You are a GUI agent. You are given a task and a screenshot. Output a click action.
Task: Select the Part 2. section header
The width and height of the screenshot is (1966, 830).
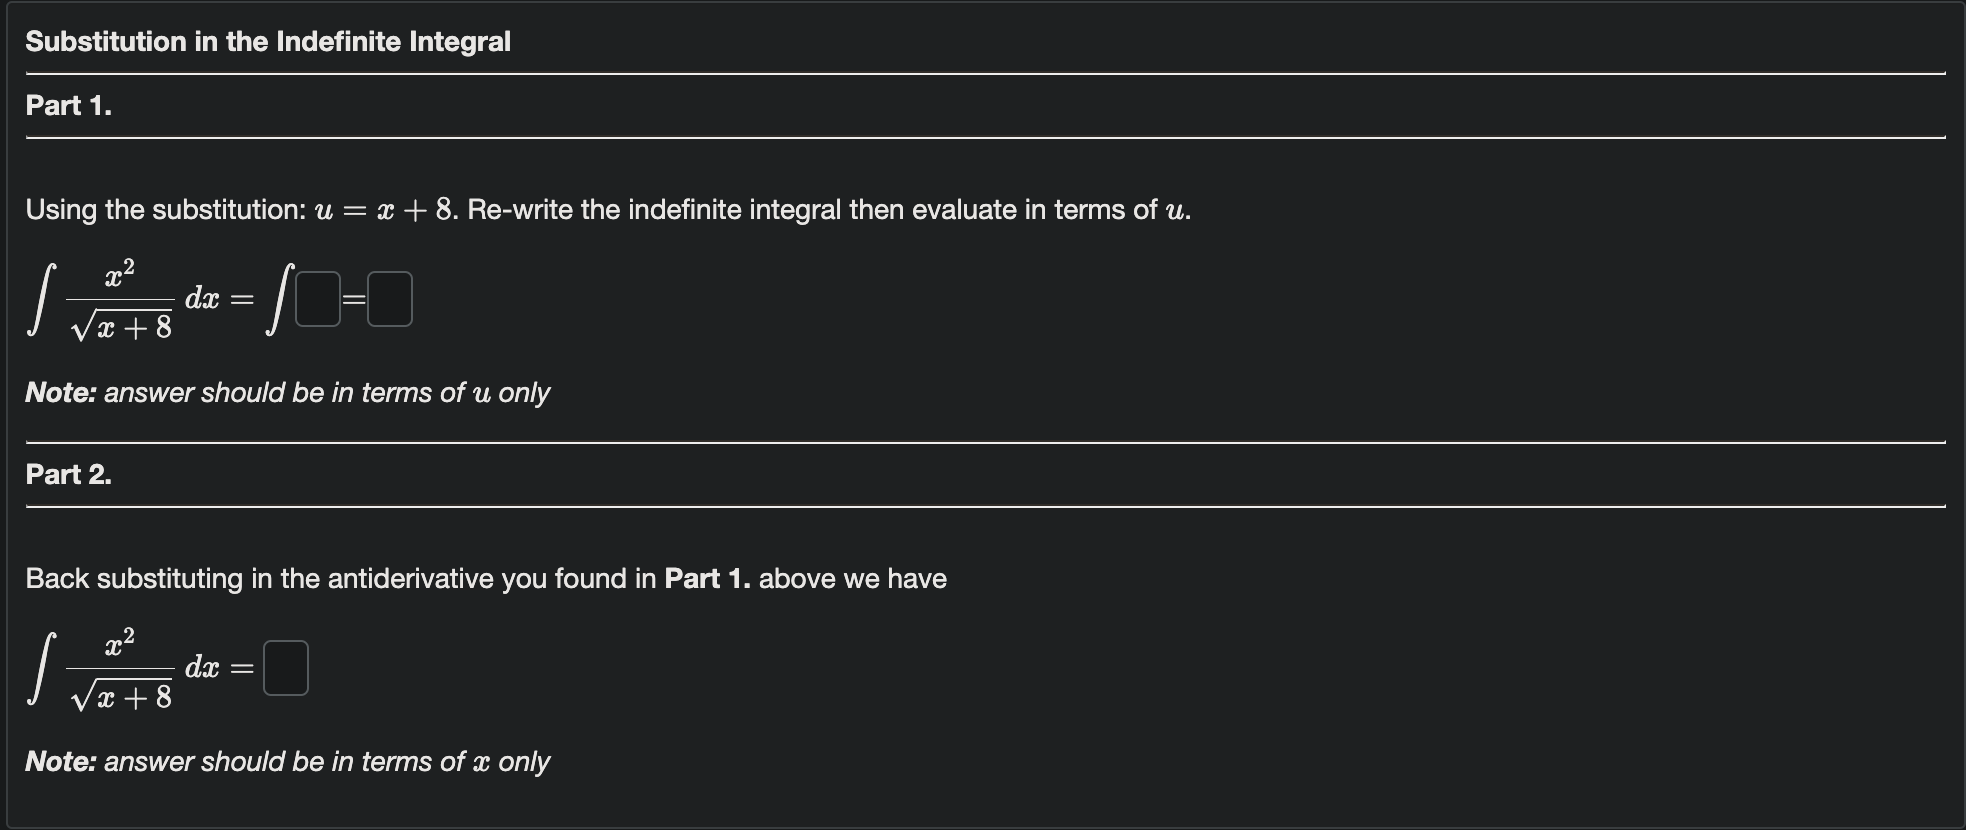click(69, 475)
